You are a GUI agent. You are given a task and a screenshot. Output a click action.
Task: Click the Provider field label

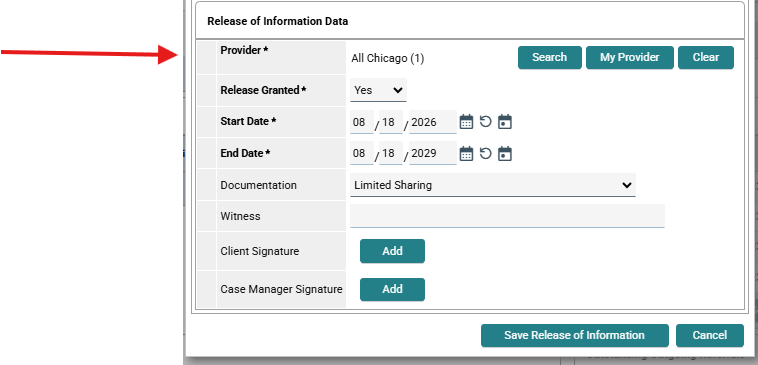pos(244,50)
